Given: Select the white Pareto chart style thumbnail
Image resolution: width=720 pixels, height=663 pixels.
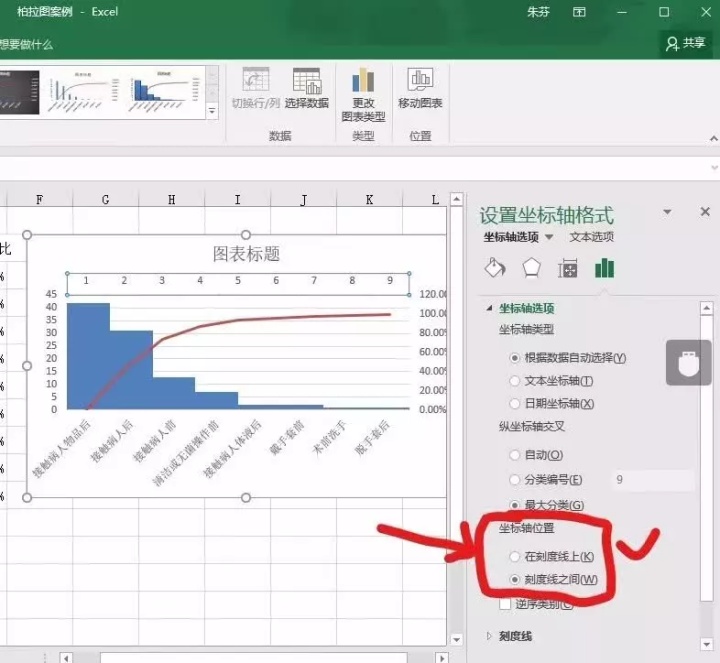Looking at the screenshot, I should pos(84,92).
